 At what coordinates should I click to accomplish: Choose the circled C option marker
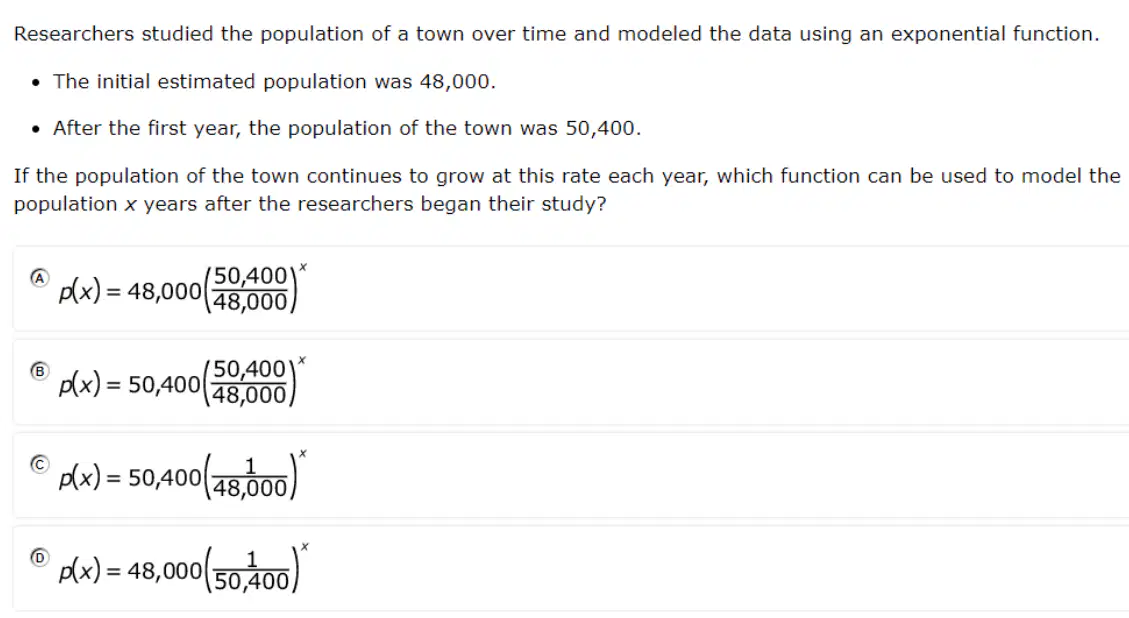[x=40, y=465]
